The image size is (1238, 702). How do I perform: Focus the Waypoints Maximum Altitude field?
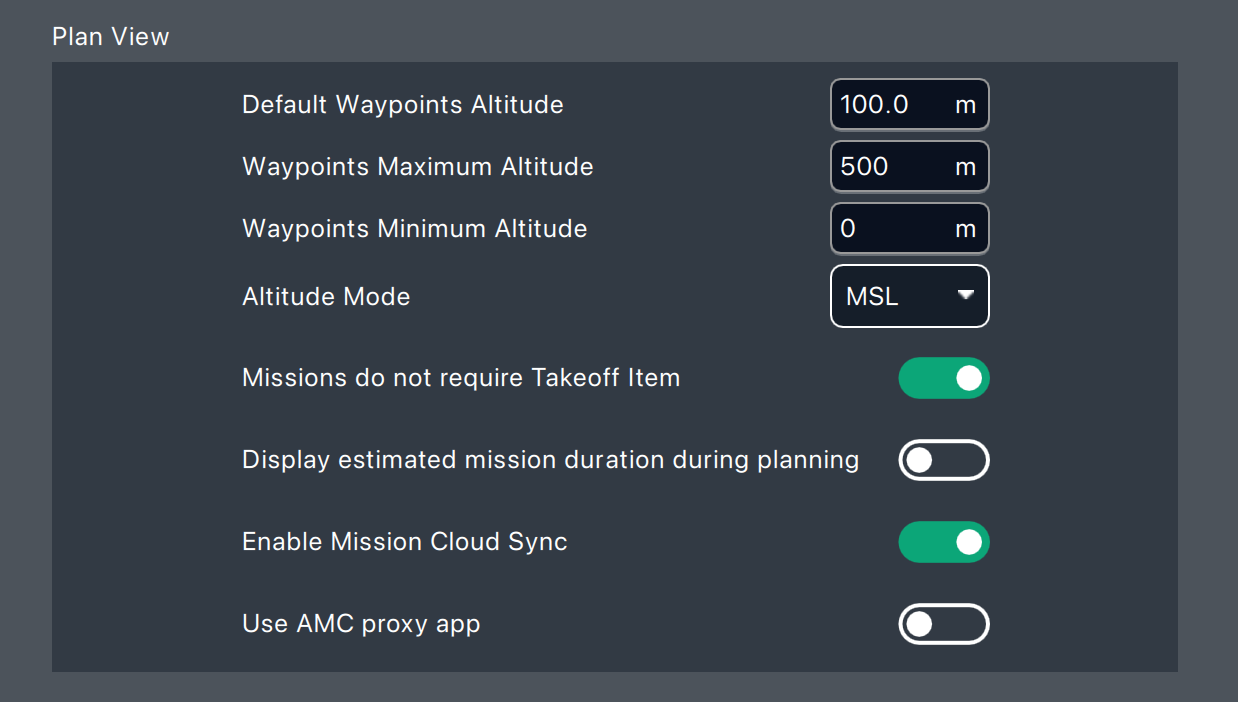pyautogui.click(x=890, y=167)
